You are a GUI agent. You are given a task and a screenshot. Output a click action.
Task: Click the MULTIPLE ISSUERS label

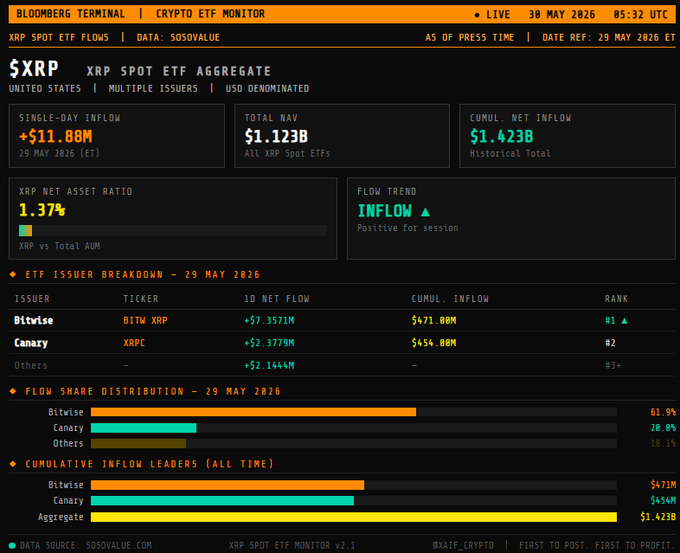tap(153, 88)
